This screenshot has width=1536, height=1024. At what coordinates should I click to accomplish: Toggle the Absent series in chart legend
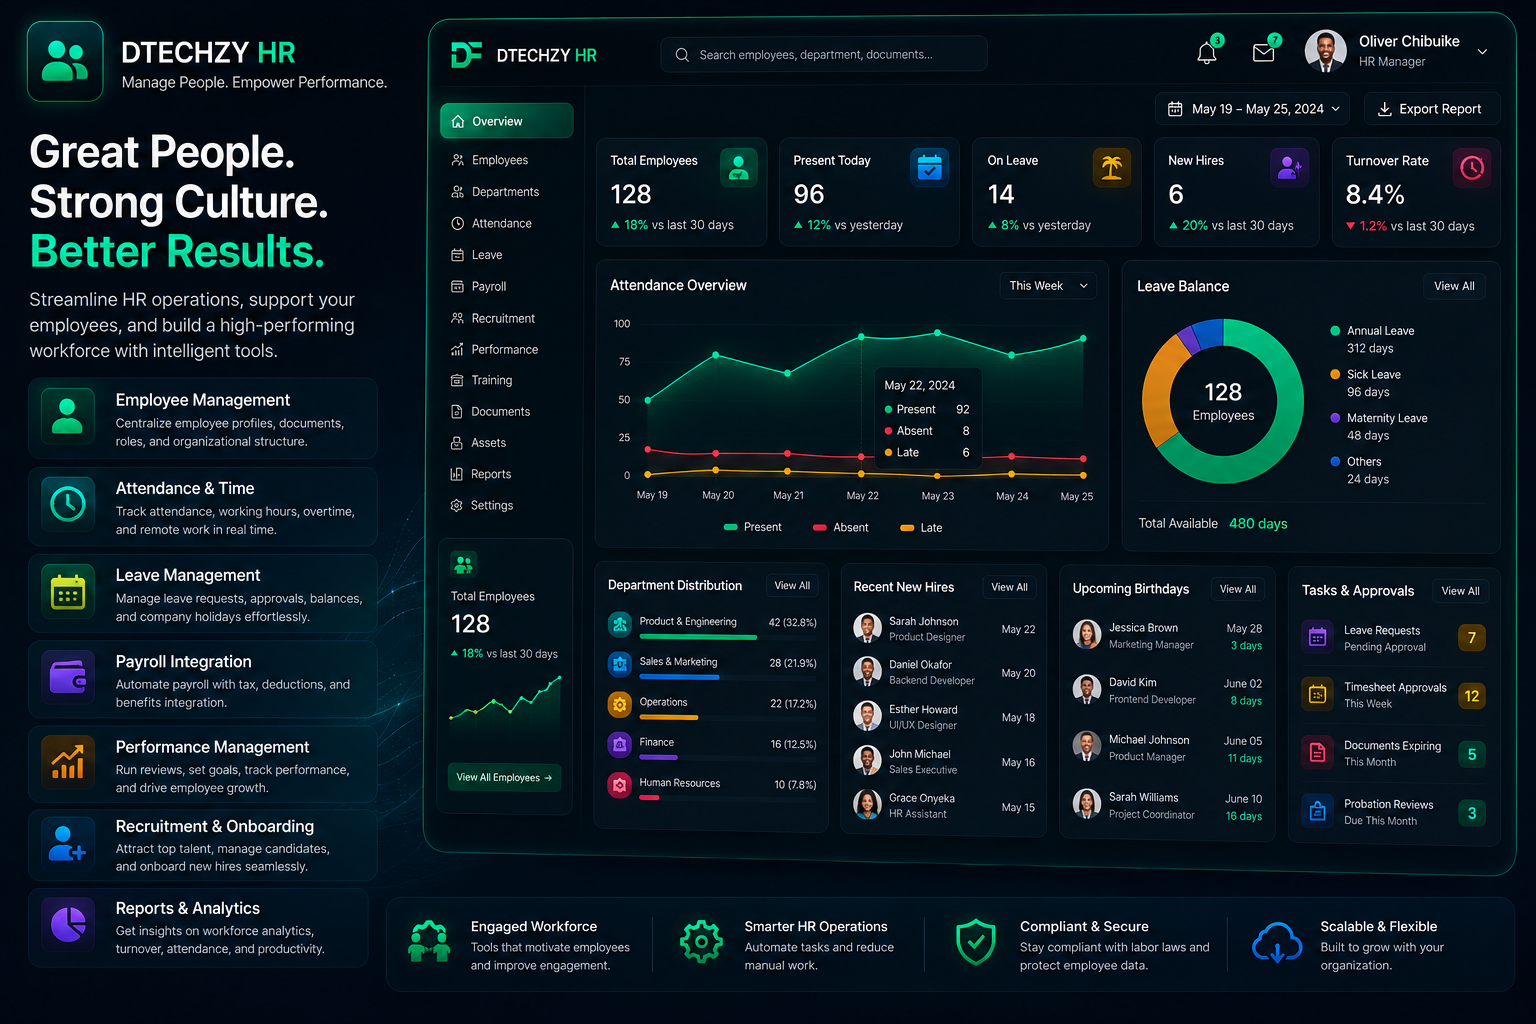841,527
